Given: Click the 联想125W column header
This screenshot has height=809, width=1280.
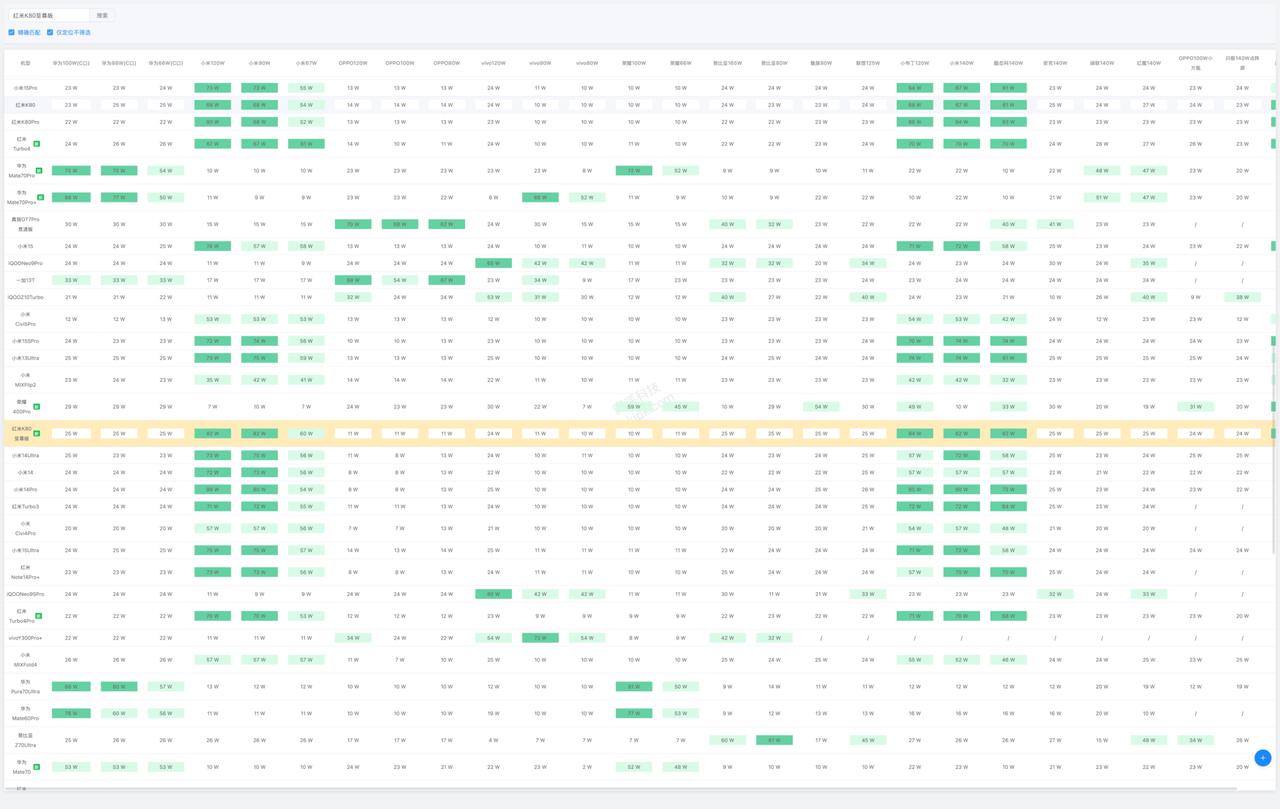Looking at the screenshot, I should (x=868, y=63).
